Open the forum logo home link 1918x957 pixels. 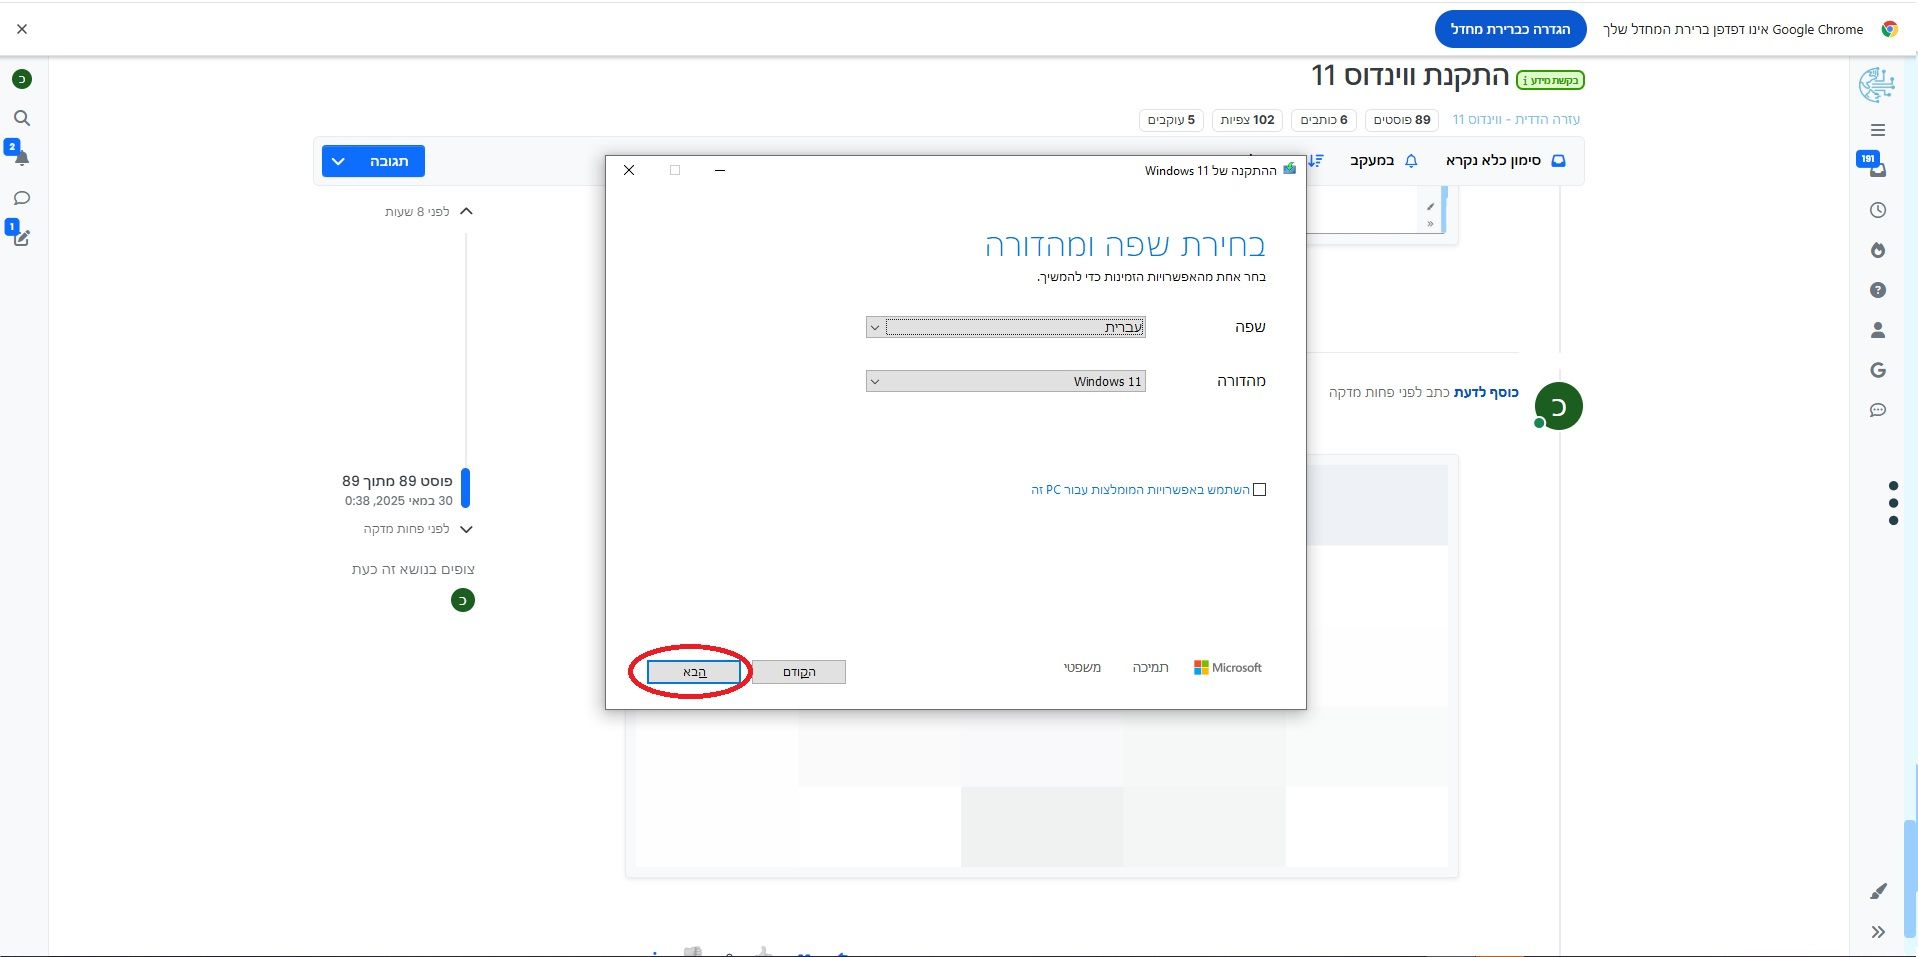[x=1876, y=85]
